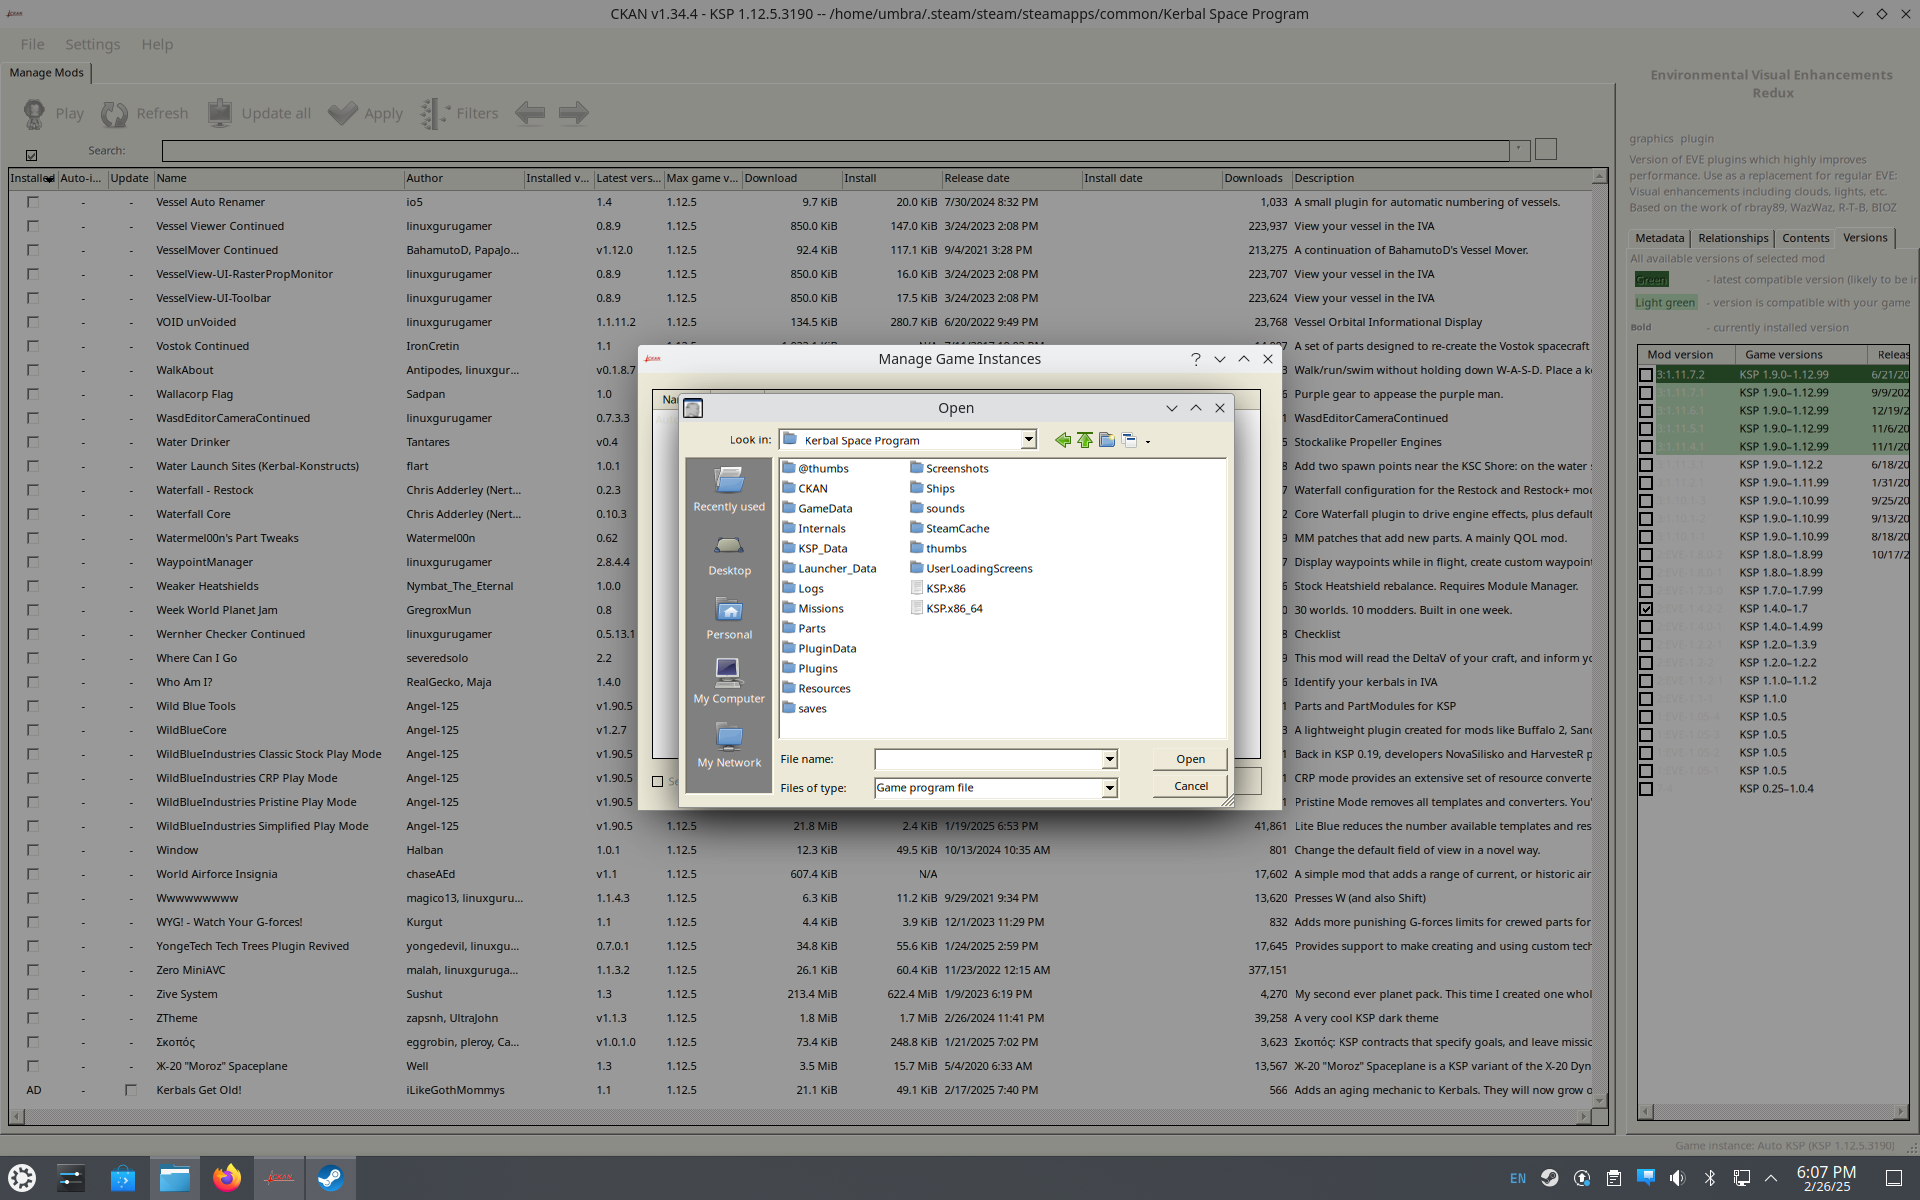The image size is (1920, 1200).
Task: Open the Settings menu in CKAN
Action: 92,44
